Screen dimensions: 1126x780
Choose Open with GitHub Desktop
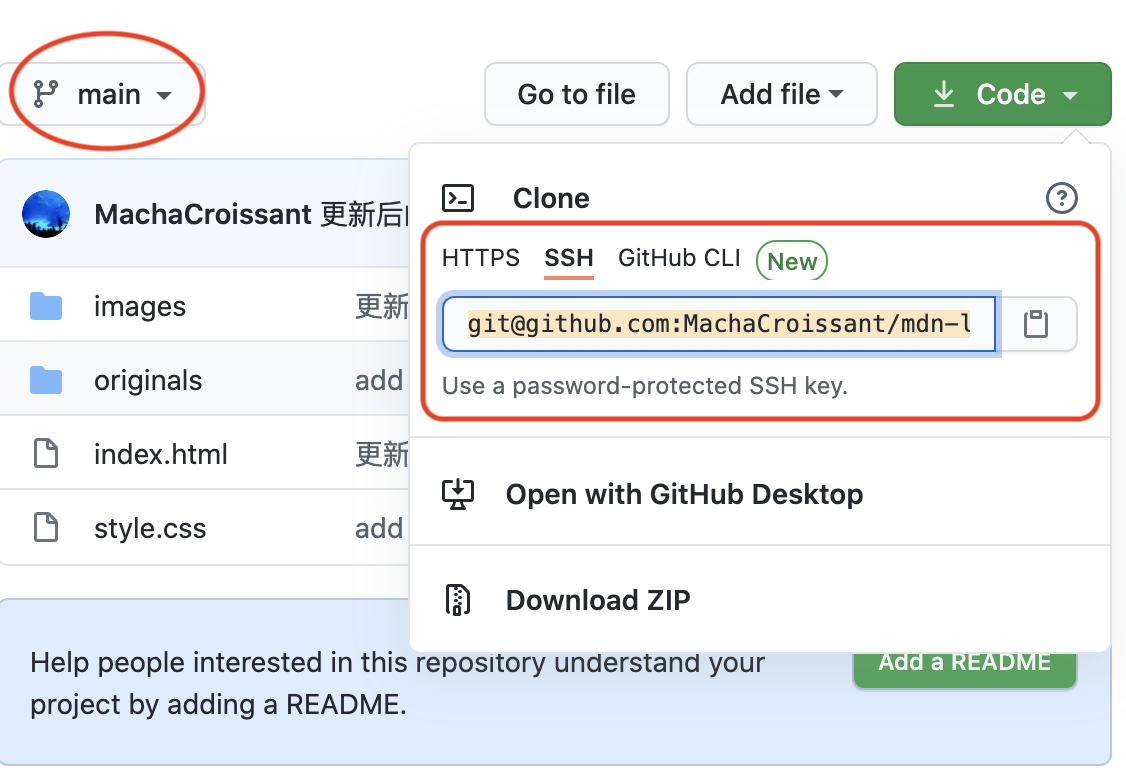(684, 494)
